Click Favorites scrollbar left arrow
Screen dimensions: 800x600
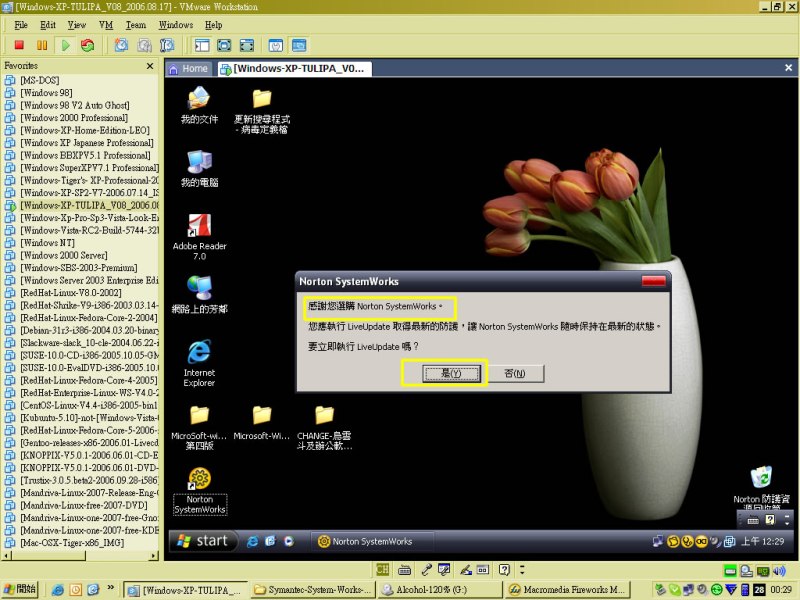[7, 556]
